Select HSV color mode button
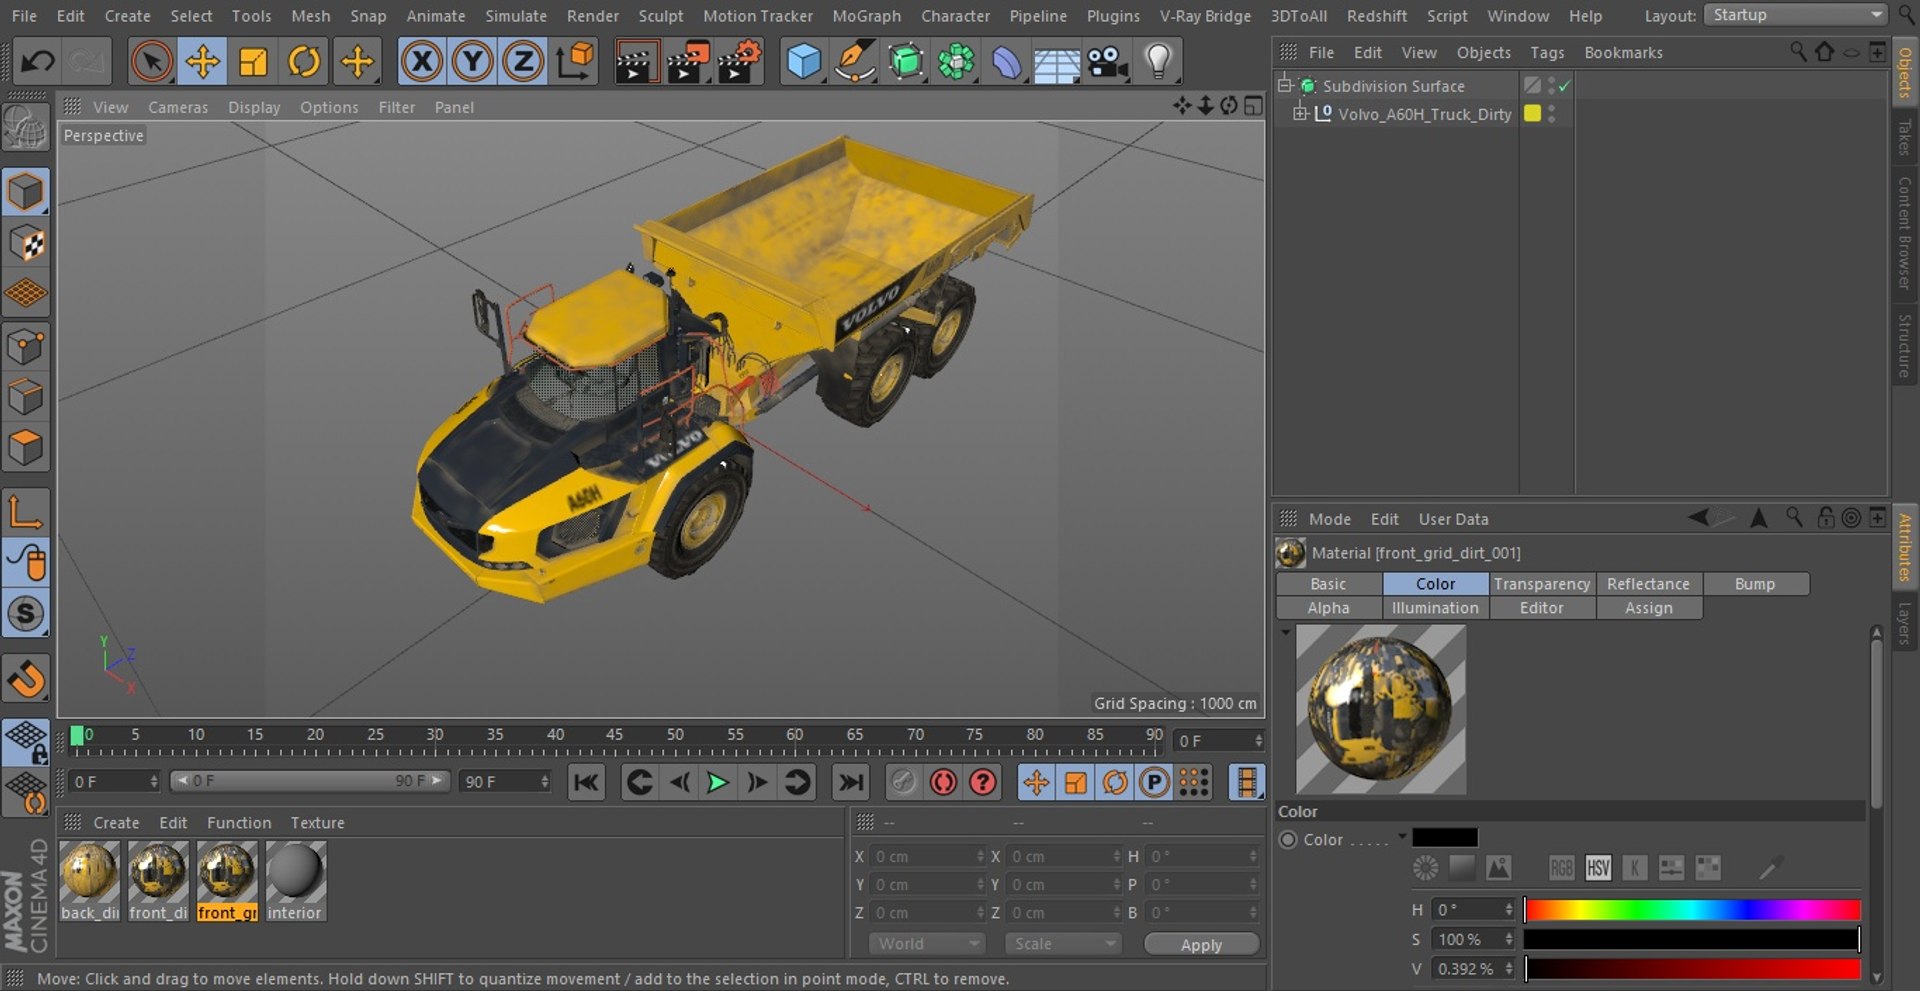Viewport: 1920px width, 991px height. [1598, 868]
